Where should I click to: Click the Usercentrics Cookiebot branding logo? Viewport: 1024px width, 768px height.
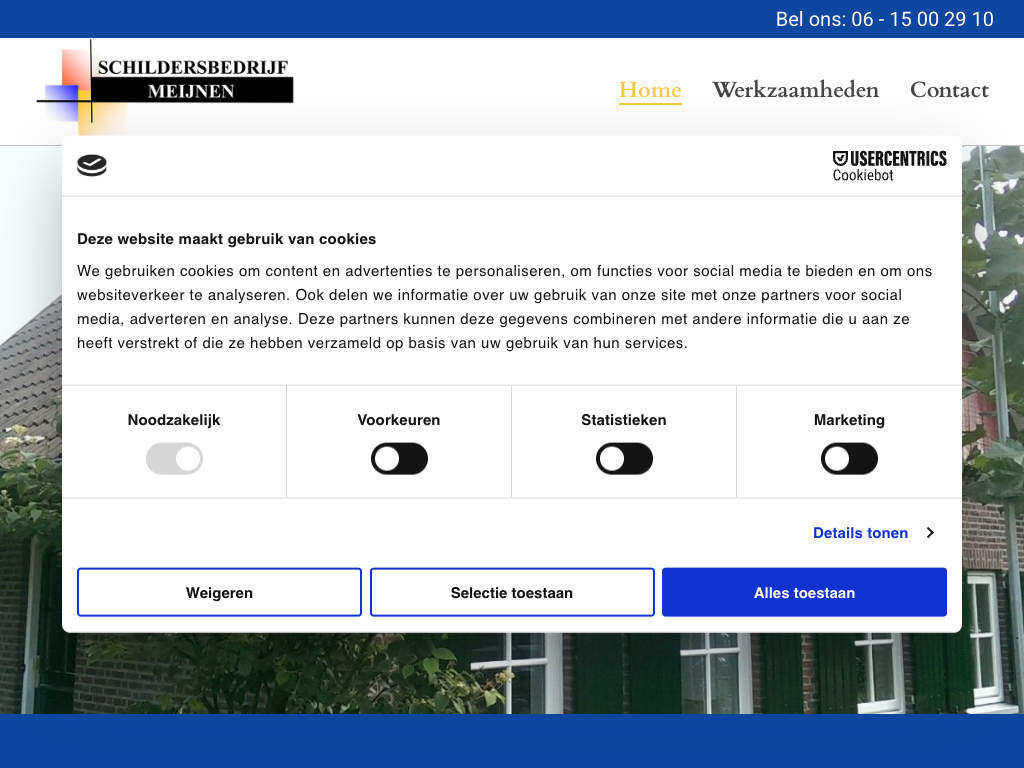(x=889, y=165)
